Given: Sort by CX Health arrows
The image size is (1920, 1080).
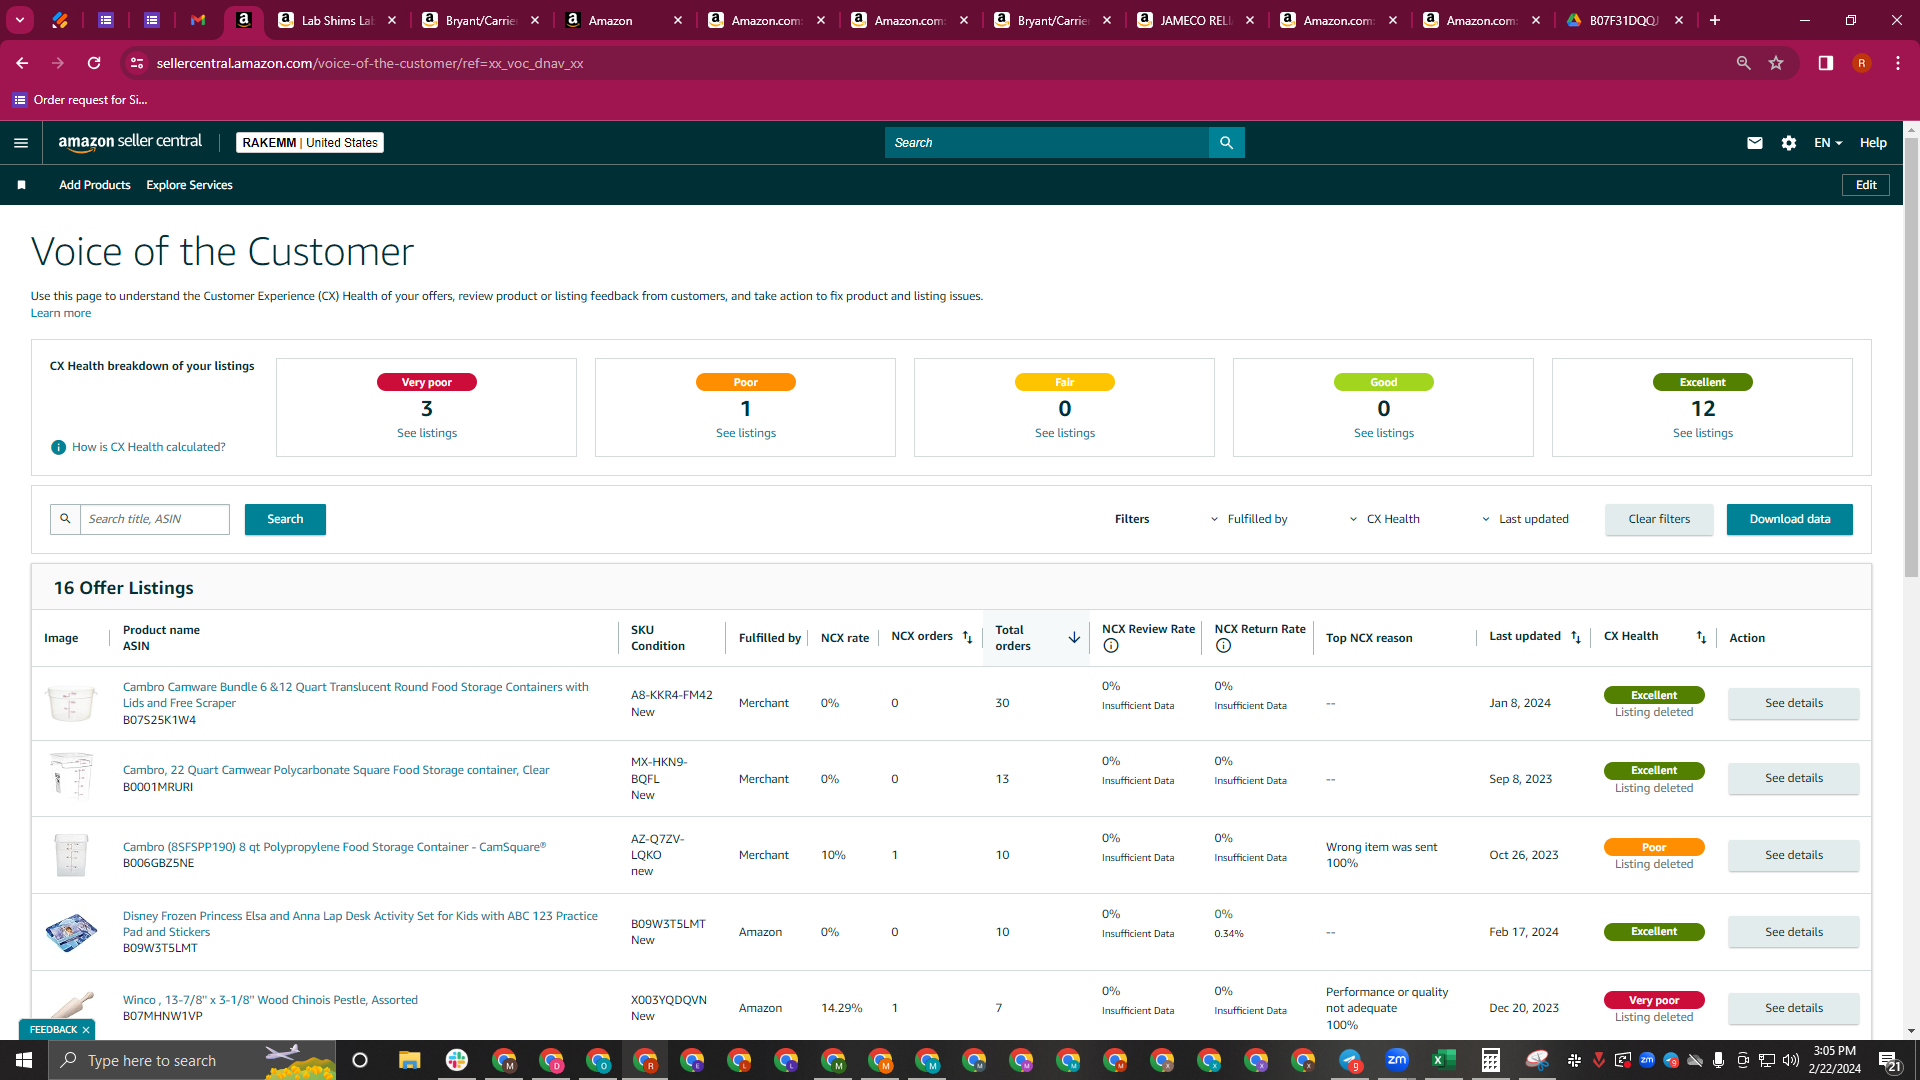Looking at the screenshot, I should point(1701,637).
